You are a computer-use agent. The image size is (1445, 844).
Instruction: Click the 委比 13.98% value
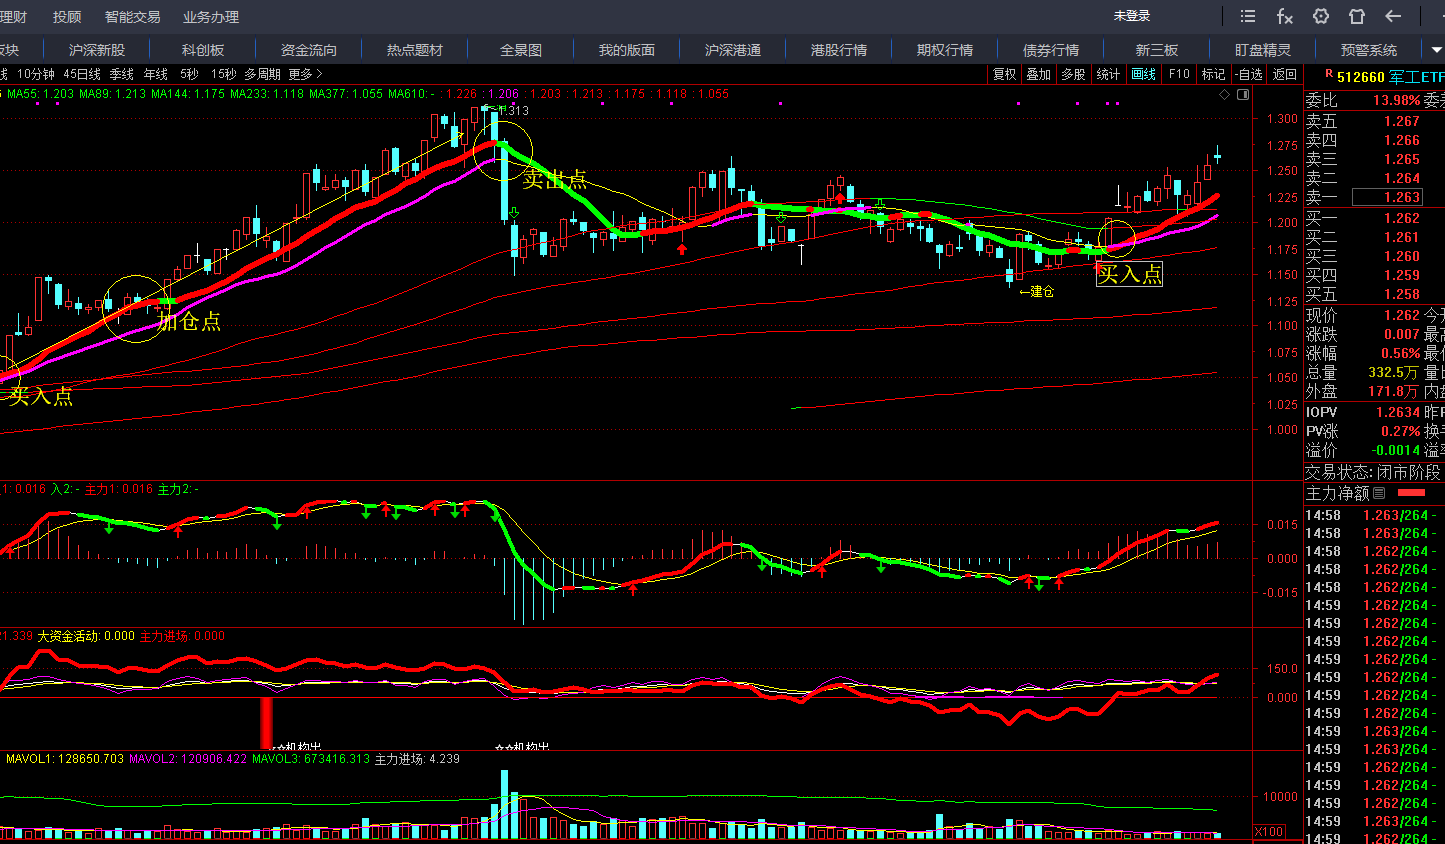[1396, 100]
